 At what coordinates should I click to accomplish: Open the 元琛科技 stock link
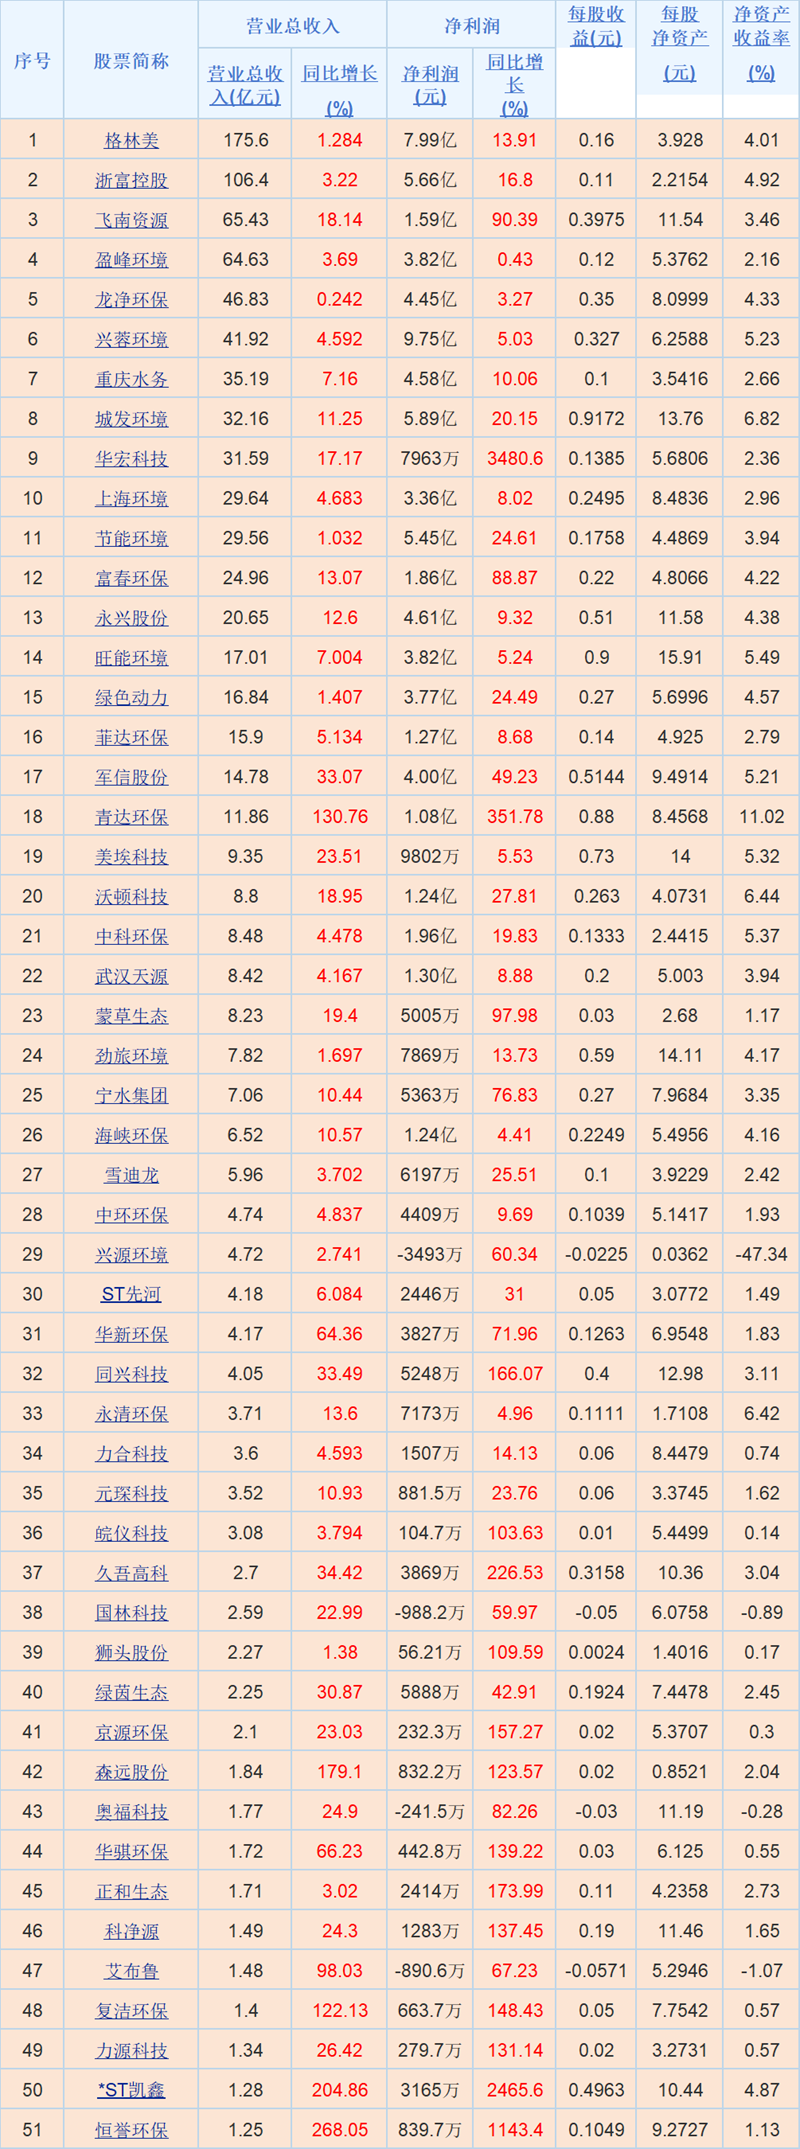(131, 1494)
